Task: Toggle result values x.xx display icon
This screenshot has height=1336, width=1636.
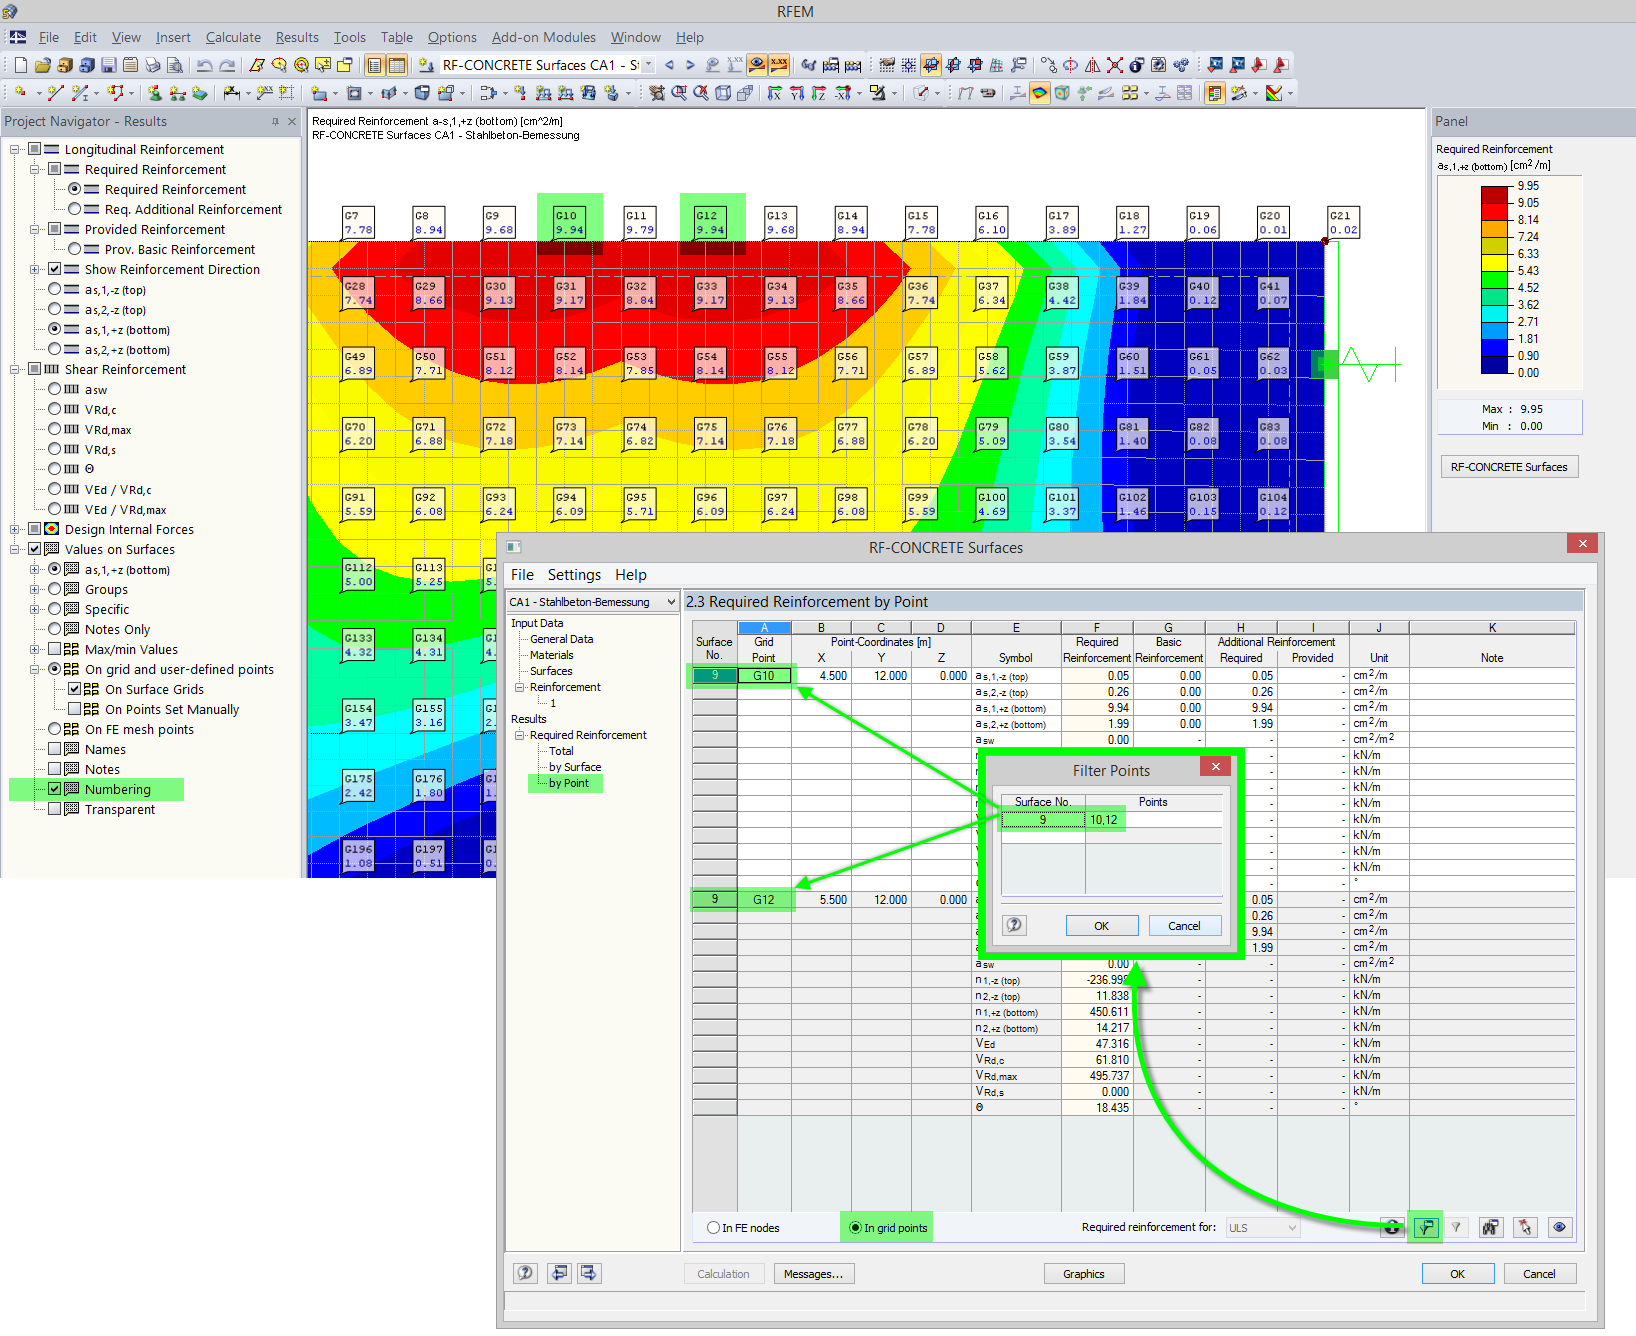Action: (x=779, y=65)
